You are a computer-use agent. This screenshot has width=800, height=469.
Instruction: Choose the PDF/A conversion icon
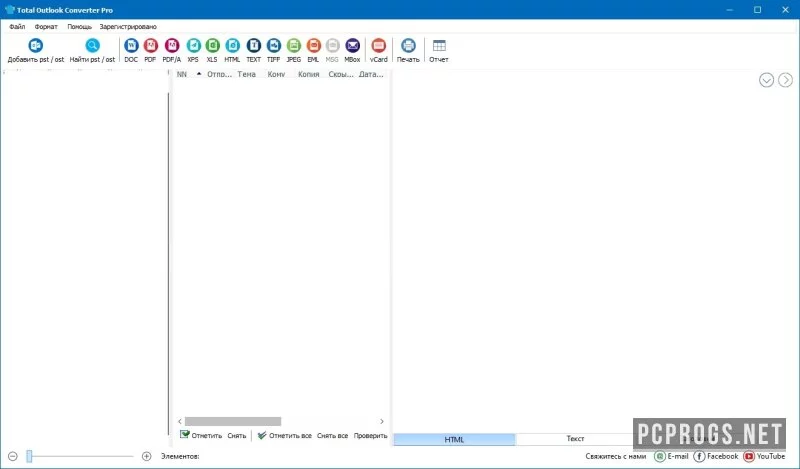172,46
